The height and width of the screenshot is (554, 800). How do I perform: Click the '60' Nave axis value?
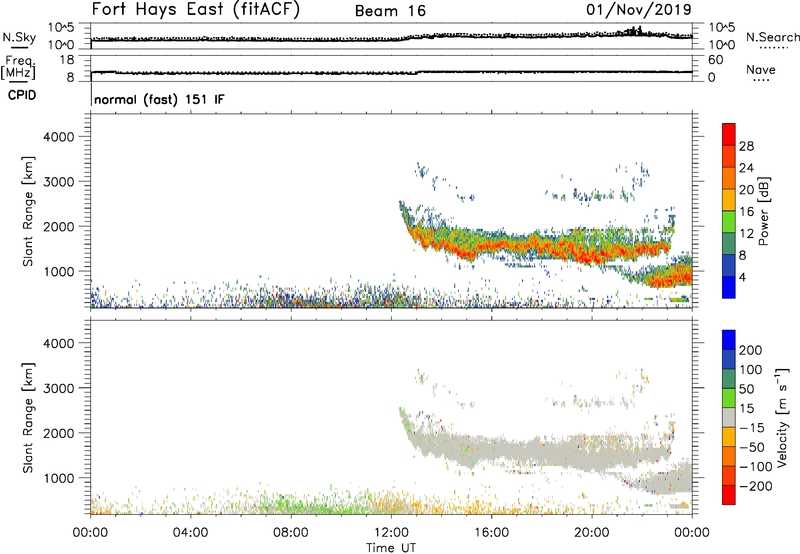click(x=715, y=60)
